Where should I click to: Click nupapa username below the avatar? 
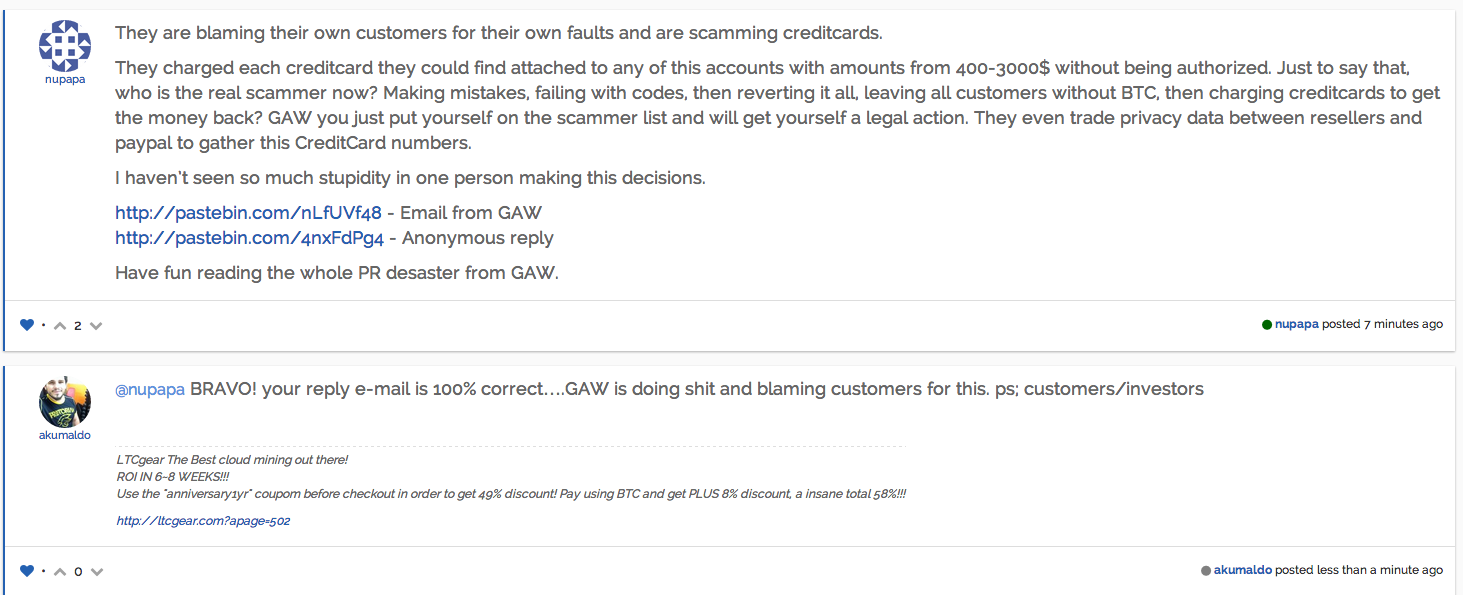pos(65,79)
